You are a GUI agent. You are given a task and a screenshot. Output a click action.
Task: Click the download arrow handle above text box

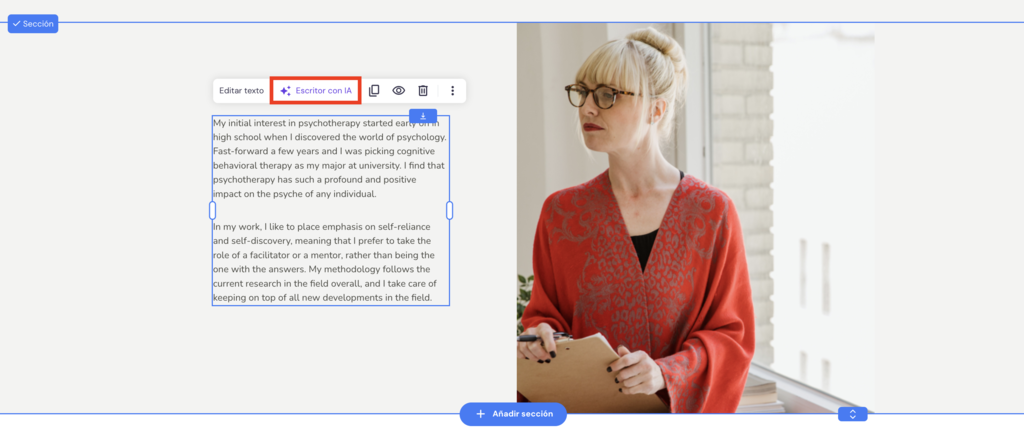tap(423, 116)
